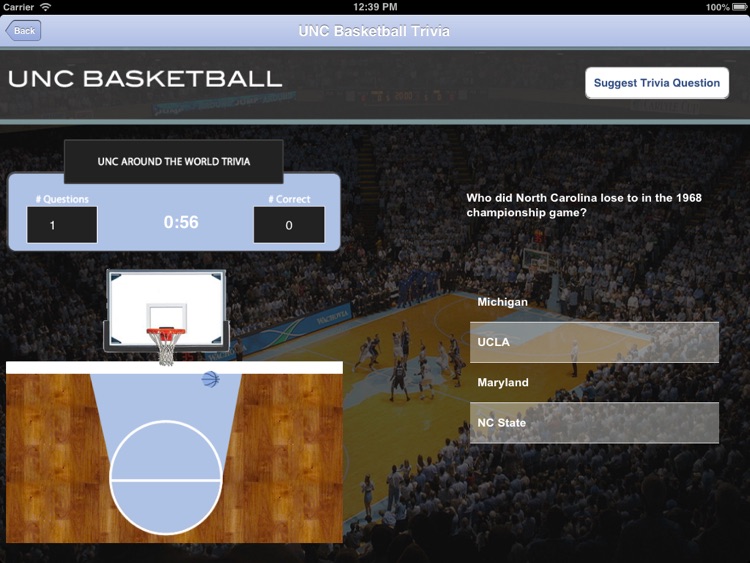Tap the 0:56 countdown timer
Image resolution: width=750 pixels, height=563 pixels.
click(181, 222)
